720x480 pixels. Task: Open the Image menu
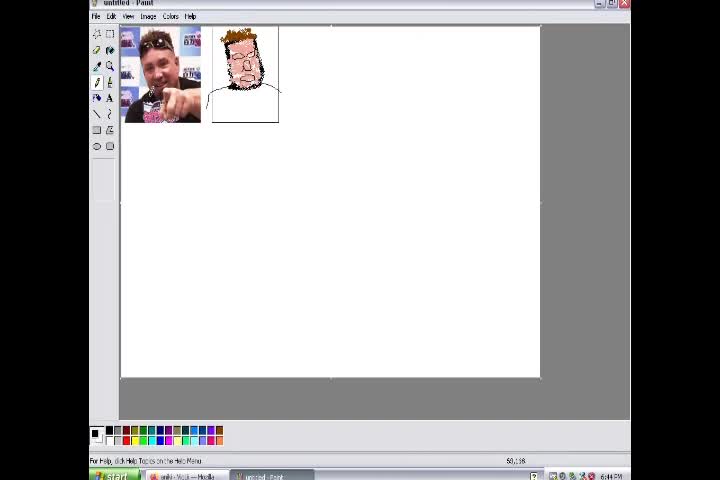pyautogui.click(x=148, y=17)
